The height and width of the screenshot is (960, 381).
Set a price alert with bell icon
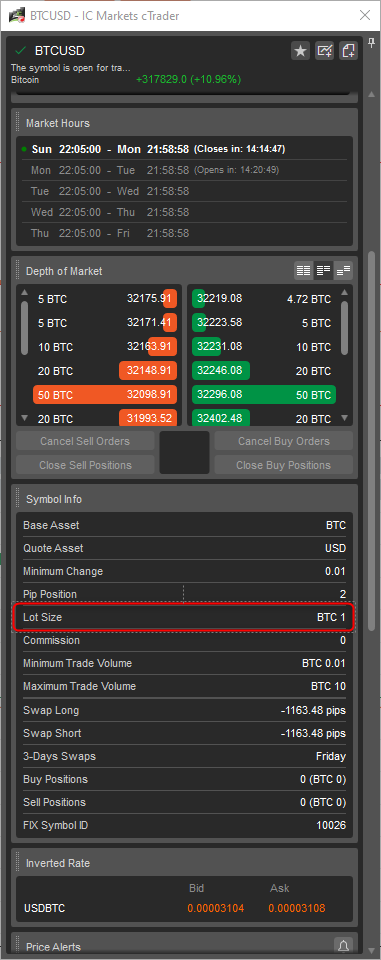(x=344, y=945)
